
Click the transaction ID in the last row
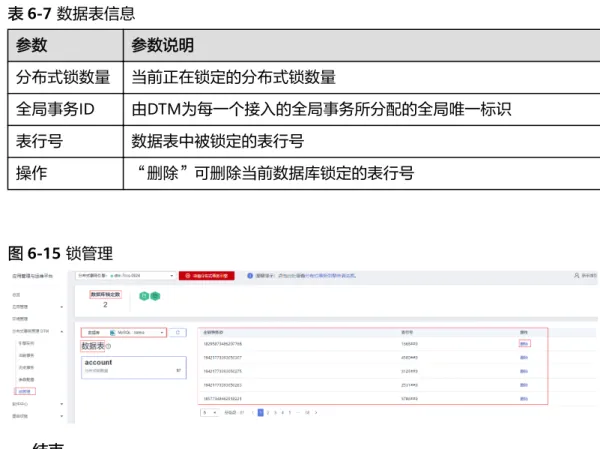tap(222, 399)
